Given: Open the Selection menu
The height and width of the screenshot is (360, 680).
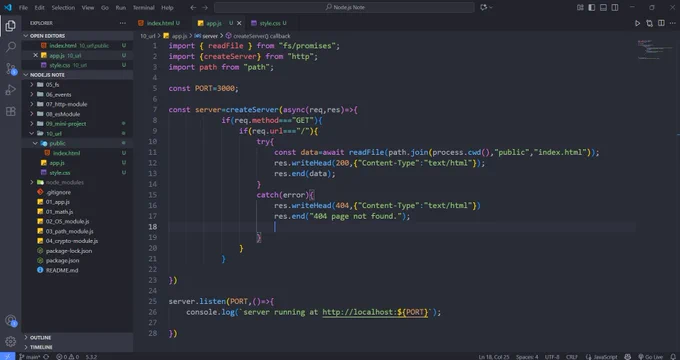Looking at the screenshot, I should [63, 7].
